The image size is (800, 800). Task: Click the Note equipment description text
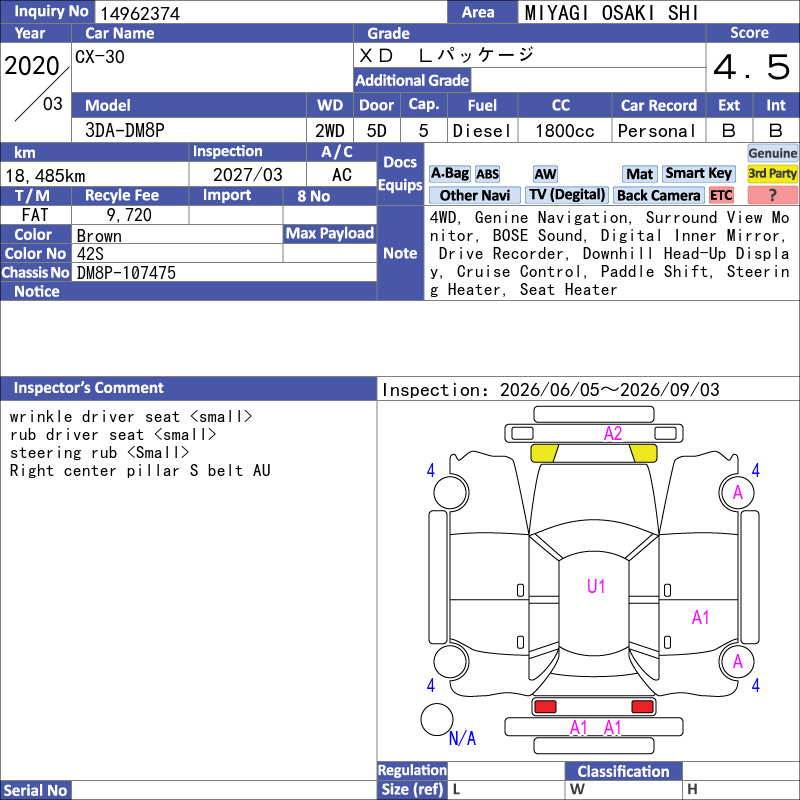pyautogui.click(x=610, y=254)
